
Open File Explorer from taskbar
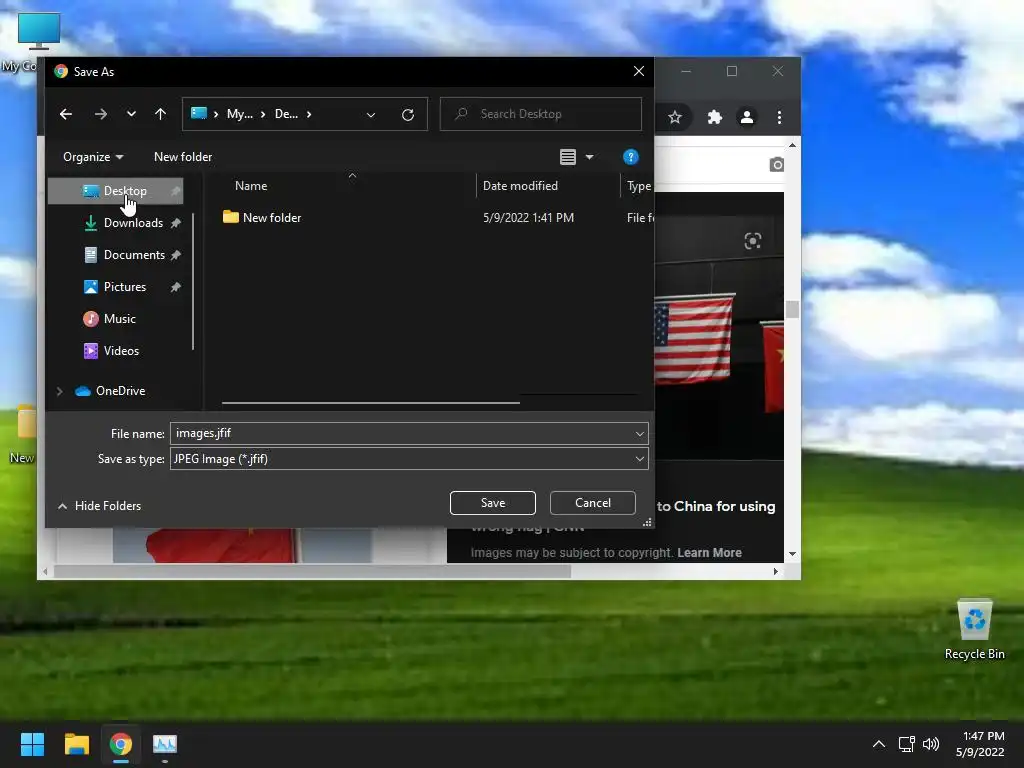pyautogui.click(x=76, y=744)
